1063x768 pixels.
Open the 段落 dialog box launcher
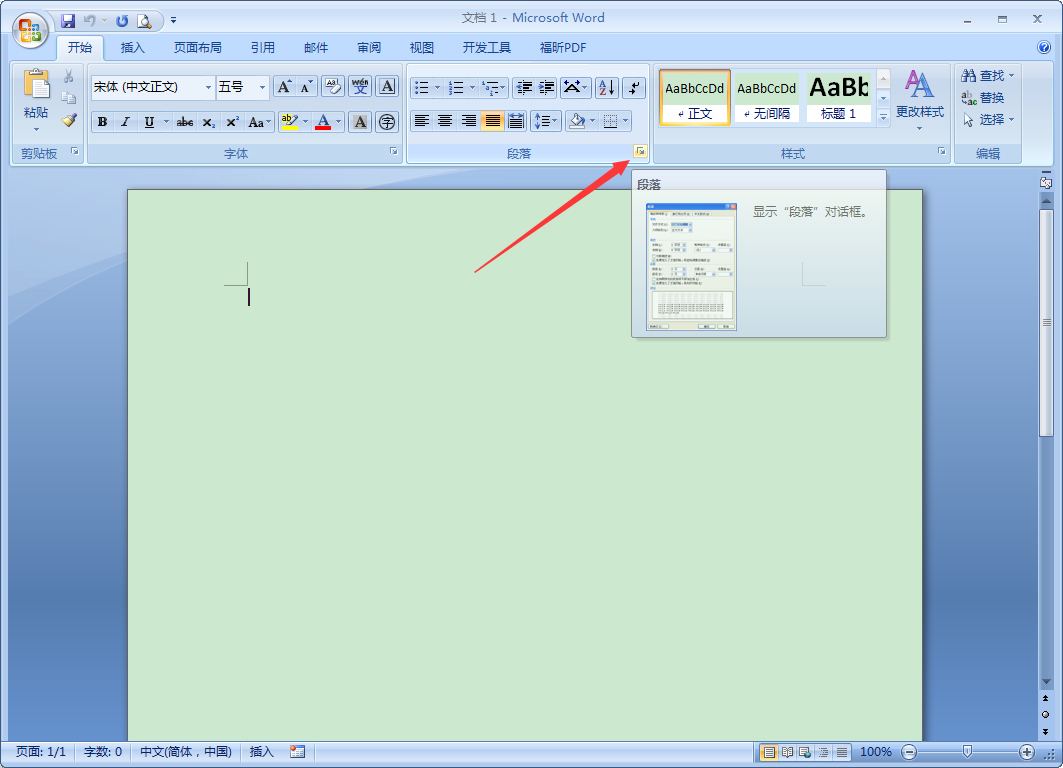(x=641, y=150)
